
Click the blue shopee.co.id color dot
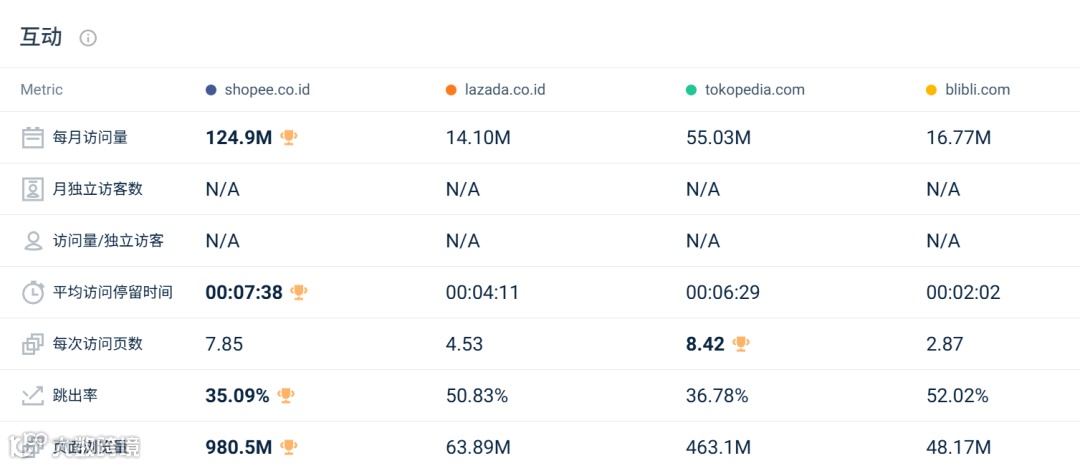click(211, 90)
